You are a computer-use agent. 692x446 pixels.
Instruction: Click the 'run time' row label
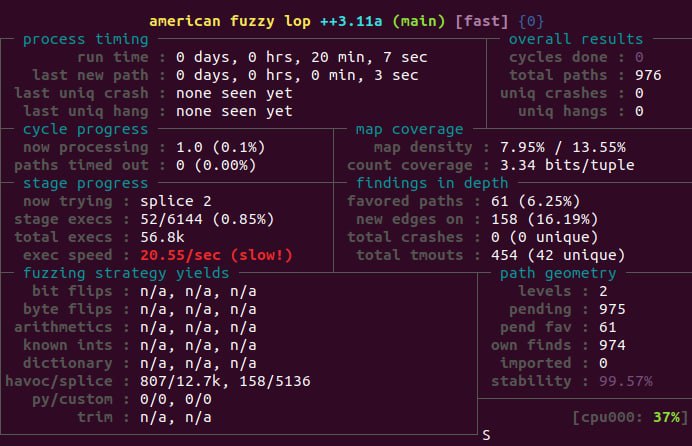click(113, 57)
